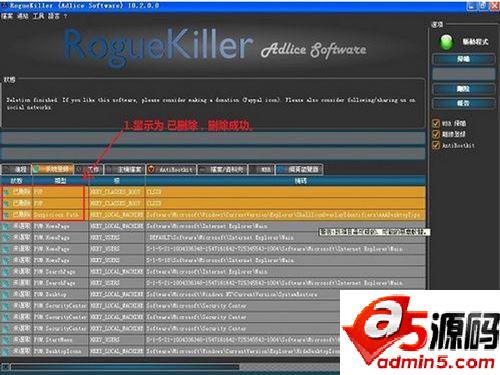Click the scrollbar left arrow button
The width and height of the screenshot is (500, 375).
coord(5,367)
